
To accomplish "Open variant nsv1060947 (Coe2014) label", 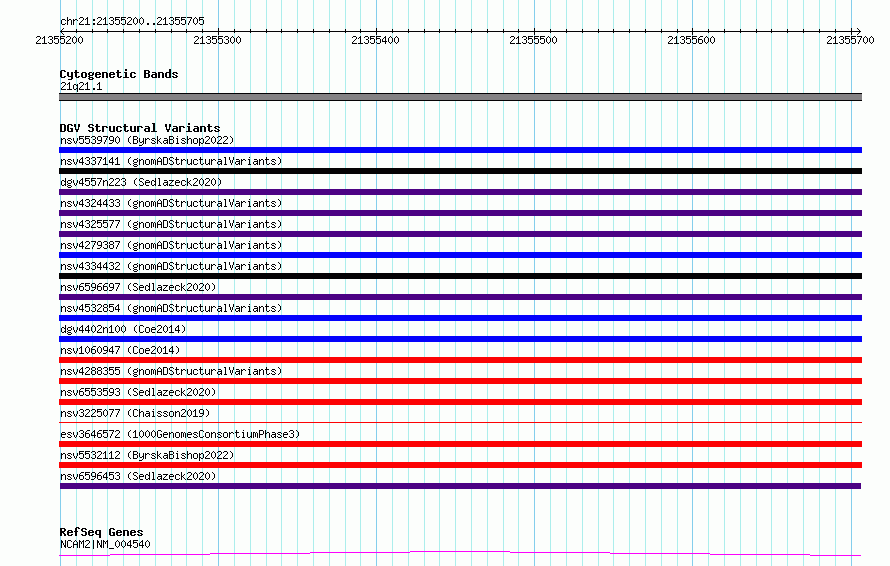I will tap(120, 350).
